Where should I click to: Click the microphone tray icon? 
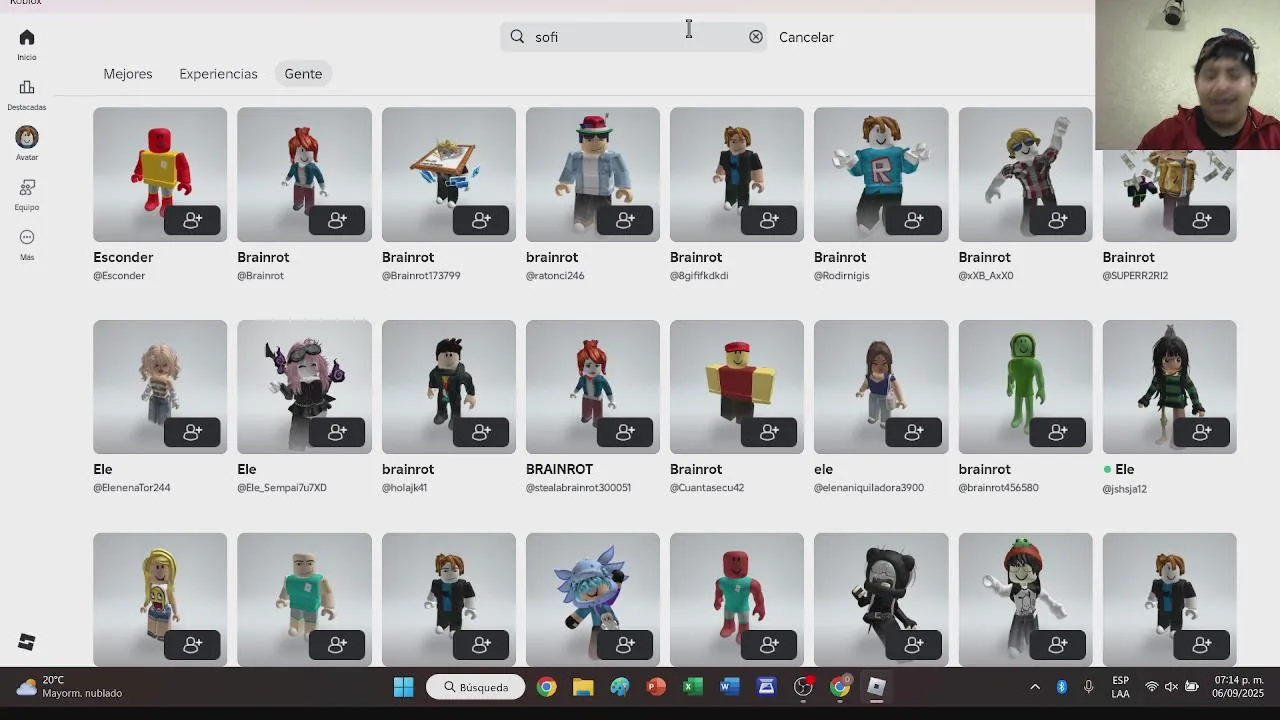point(1089,687)
